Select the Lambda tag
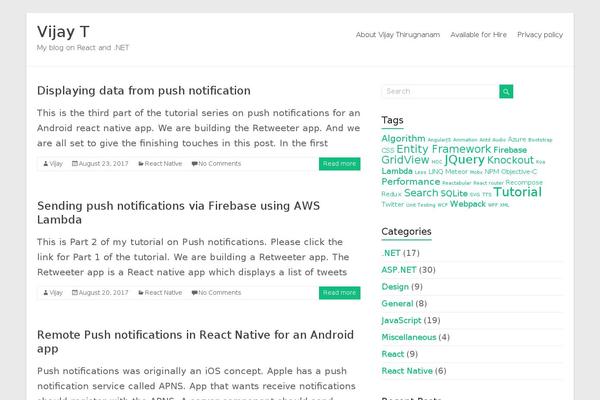 click(x=397, y=171)
